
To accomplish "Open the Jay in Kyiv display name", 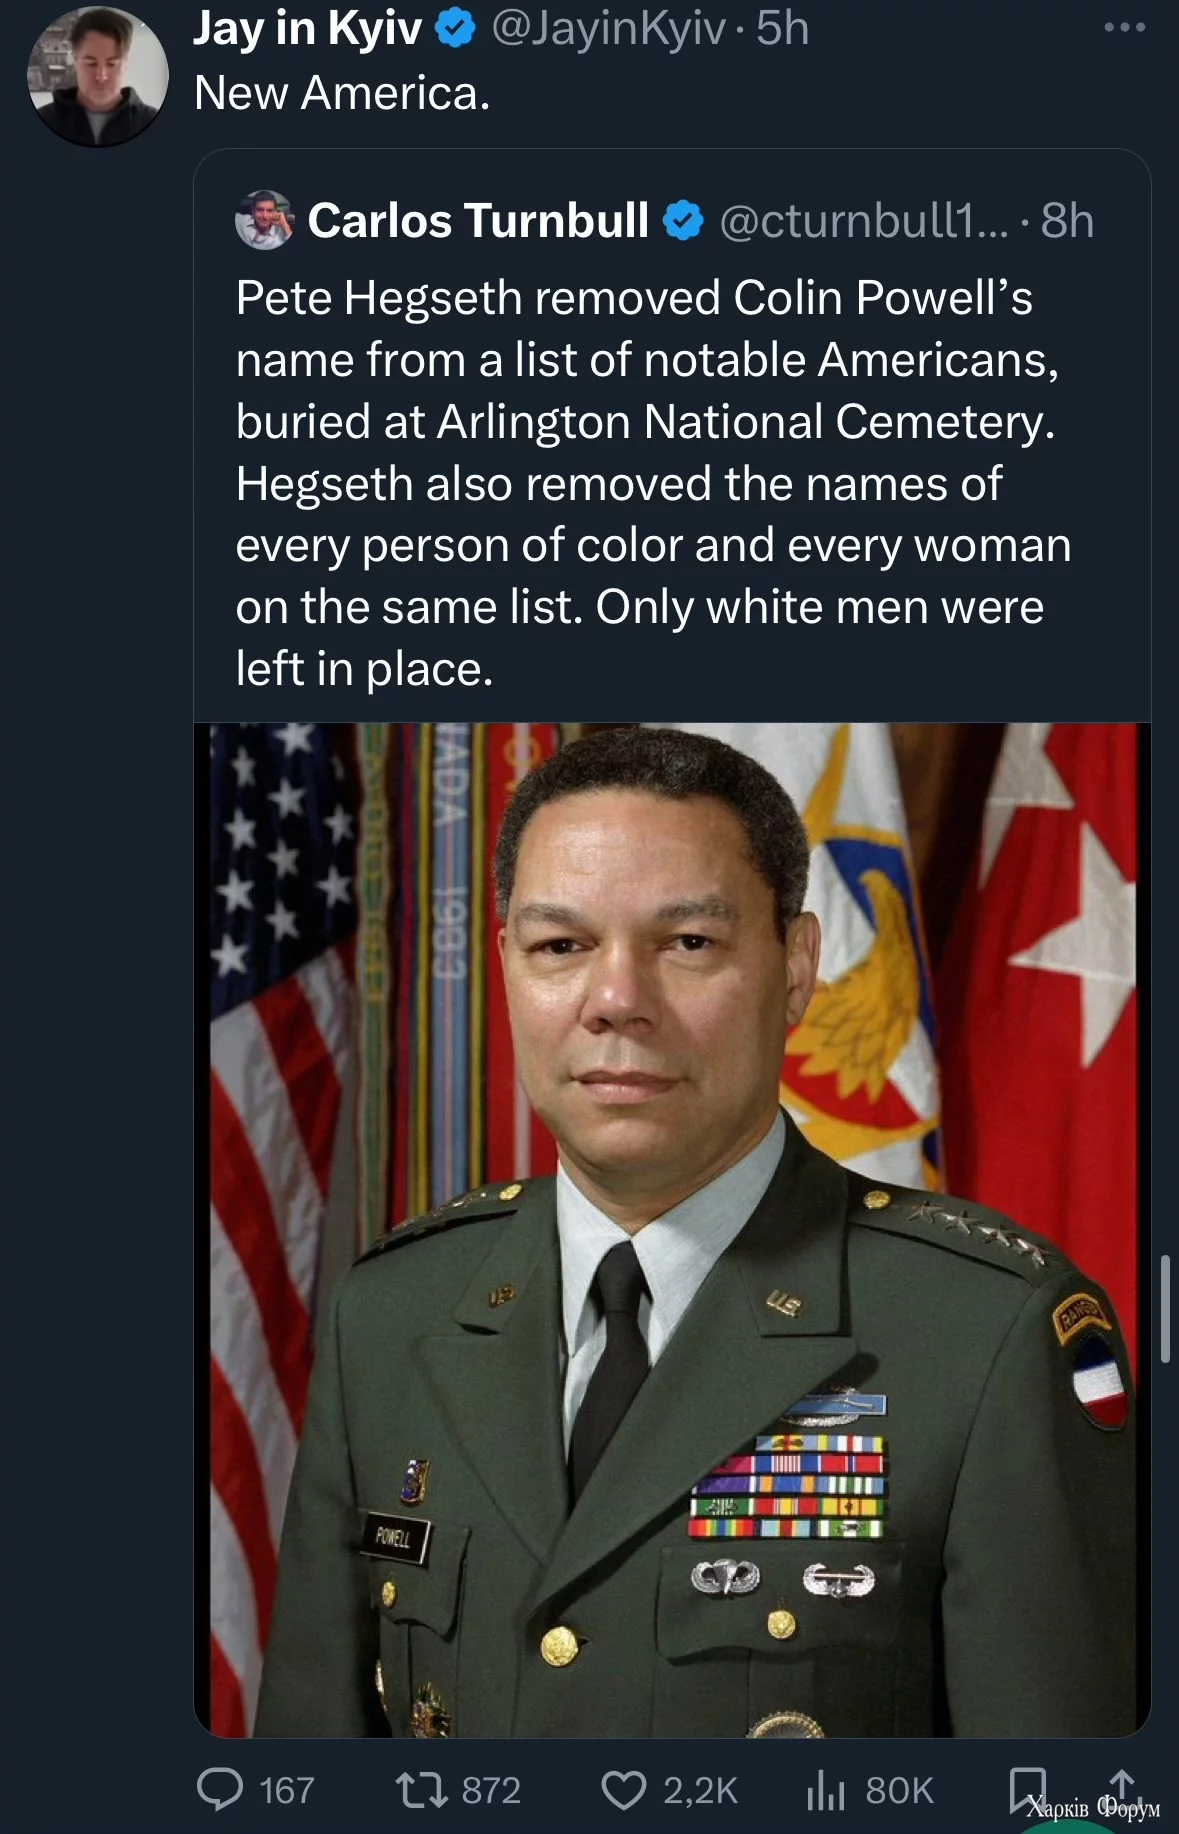I will 307,29.
